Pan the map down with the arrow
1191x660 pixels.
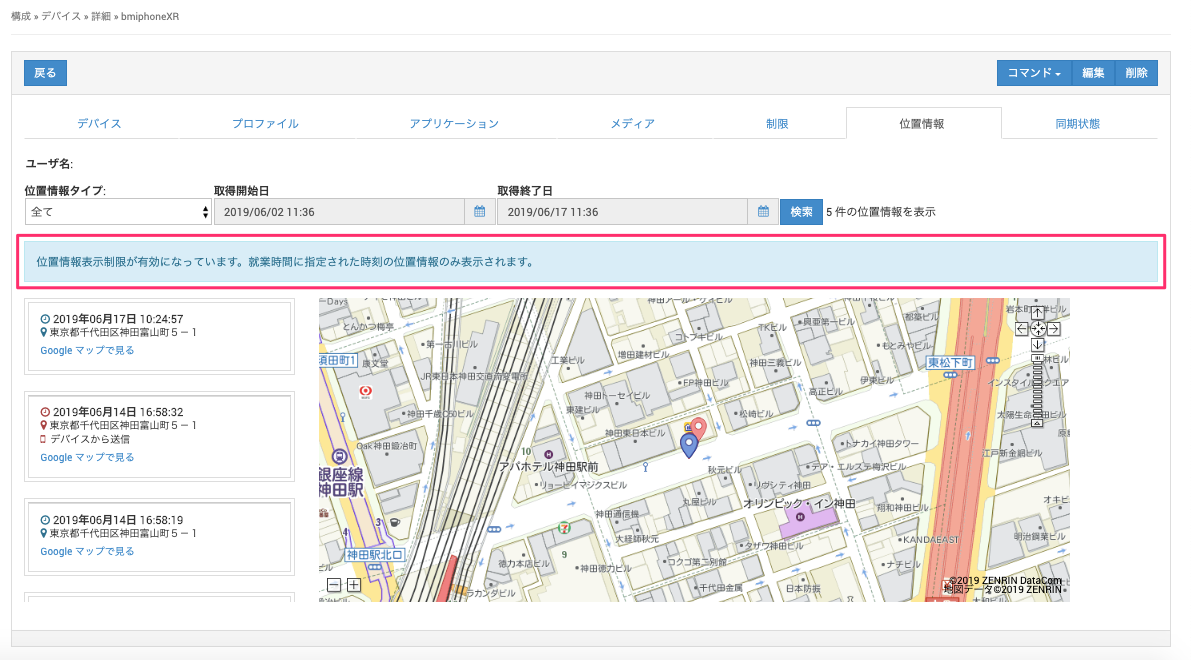pyautogui.click(x=1038, y=345)
